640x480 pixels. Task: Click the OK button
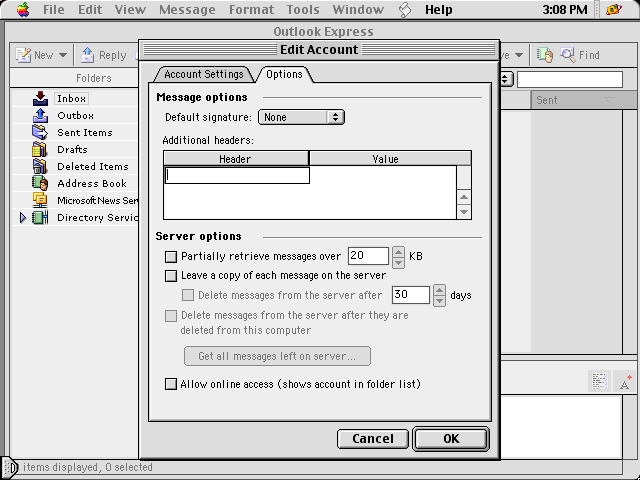(x=451, y=439)
